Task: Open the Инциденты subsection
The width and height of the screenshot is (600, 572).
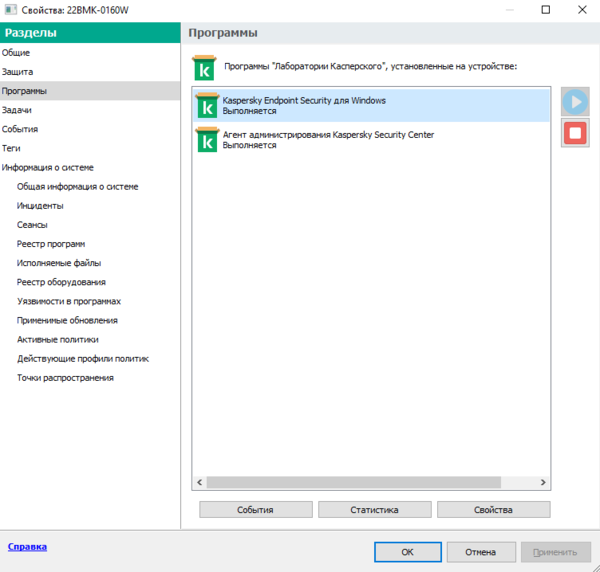Action: (40, 206)
